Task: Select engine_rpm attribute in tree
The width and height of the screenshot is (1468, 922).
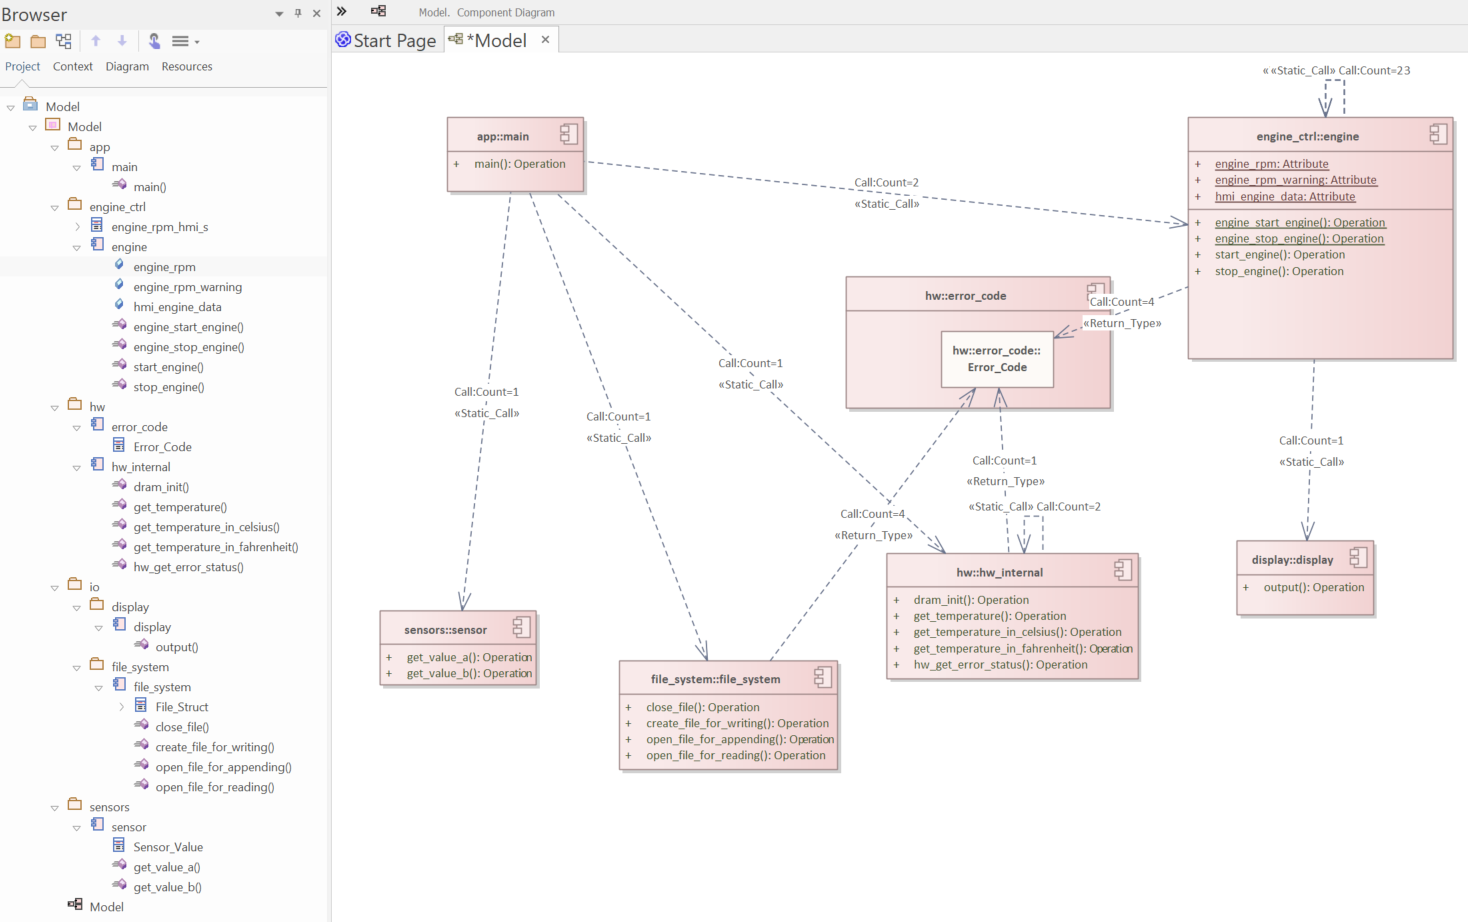Action: pos(164,267)
